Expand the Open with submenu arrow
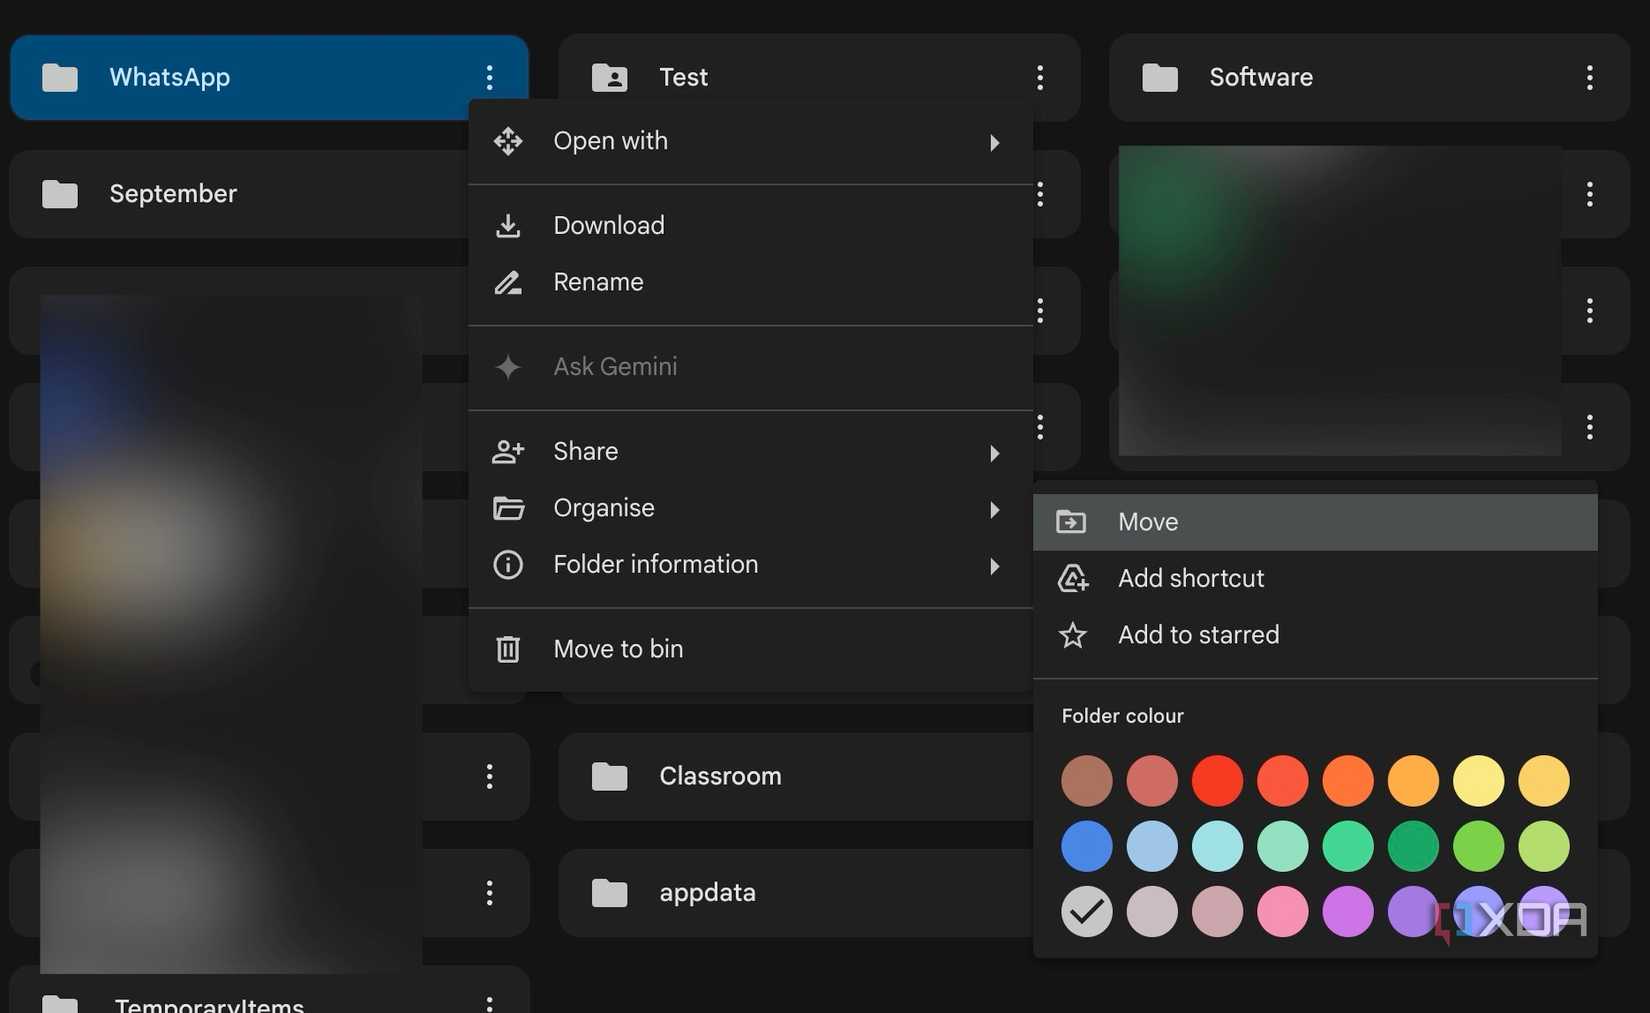This screenshot has width=1650, height=1013. [994, 143]
